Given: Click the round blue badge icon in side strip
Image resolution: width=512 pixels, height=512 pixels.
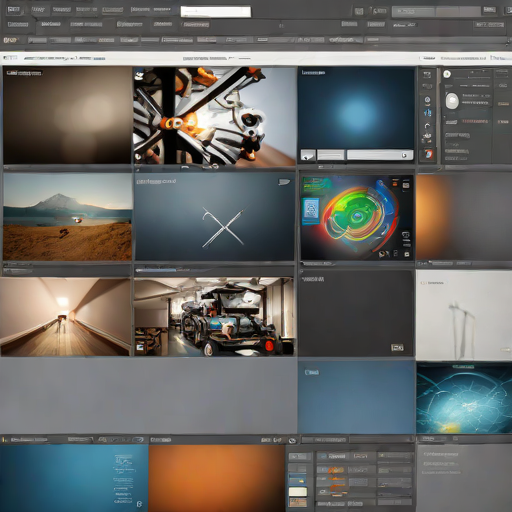Looking at the screenshot, I should (427, 100).
